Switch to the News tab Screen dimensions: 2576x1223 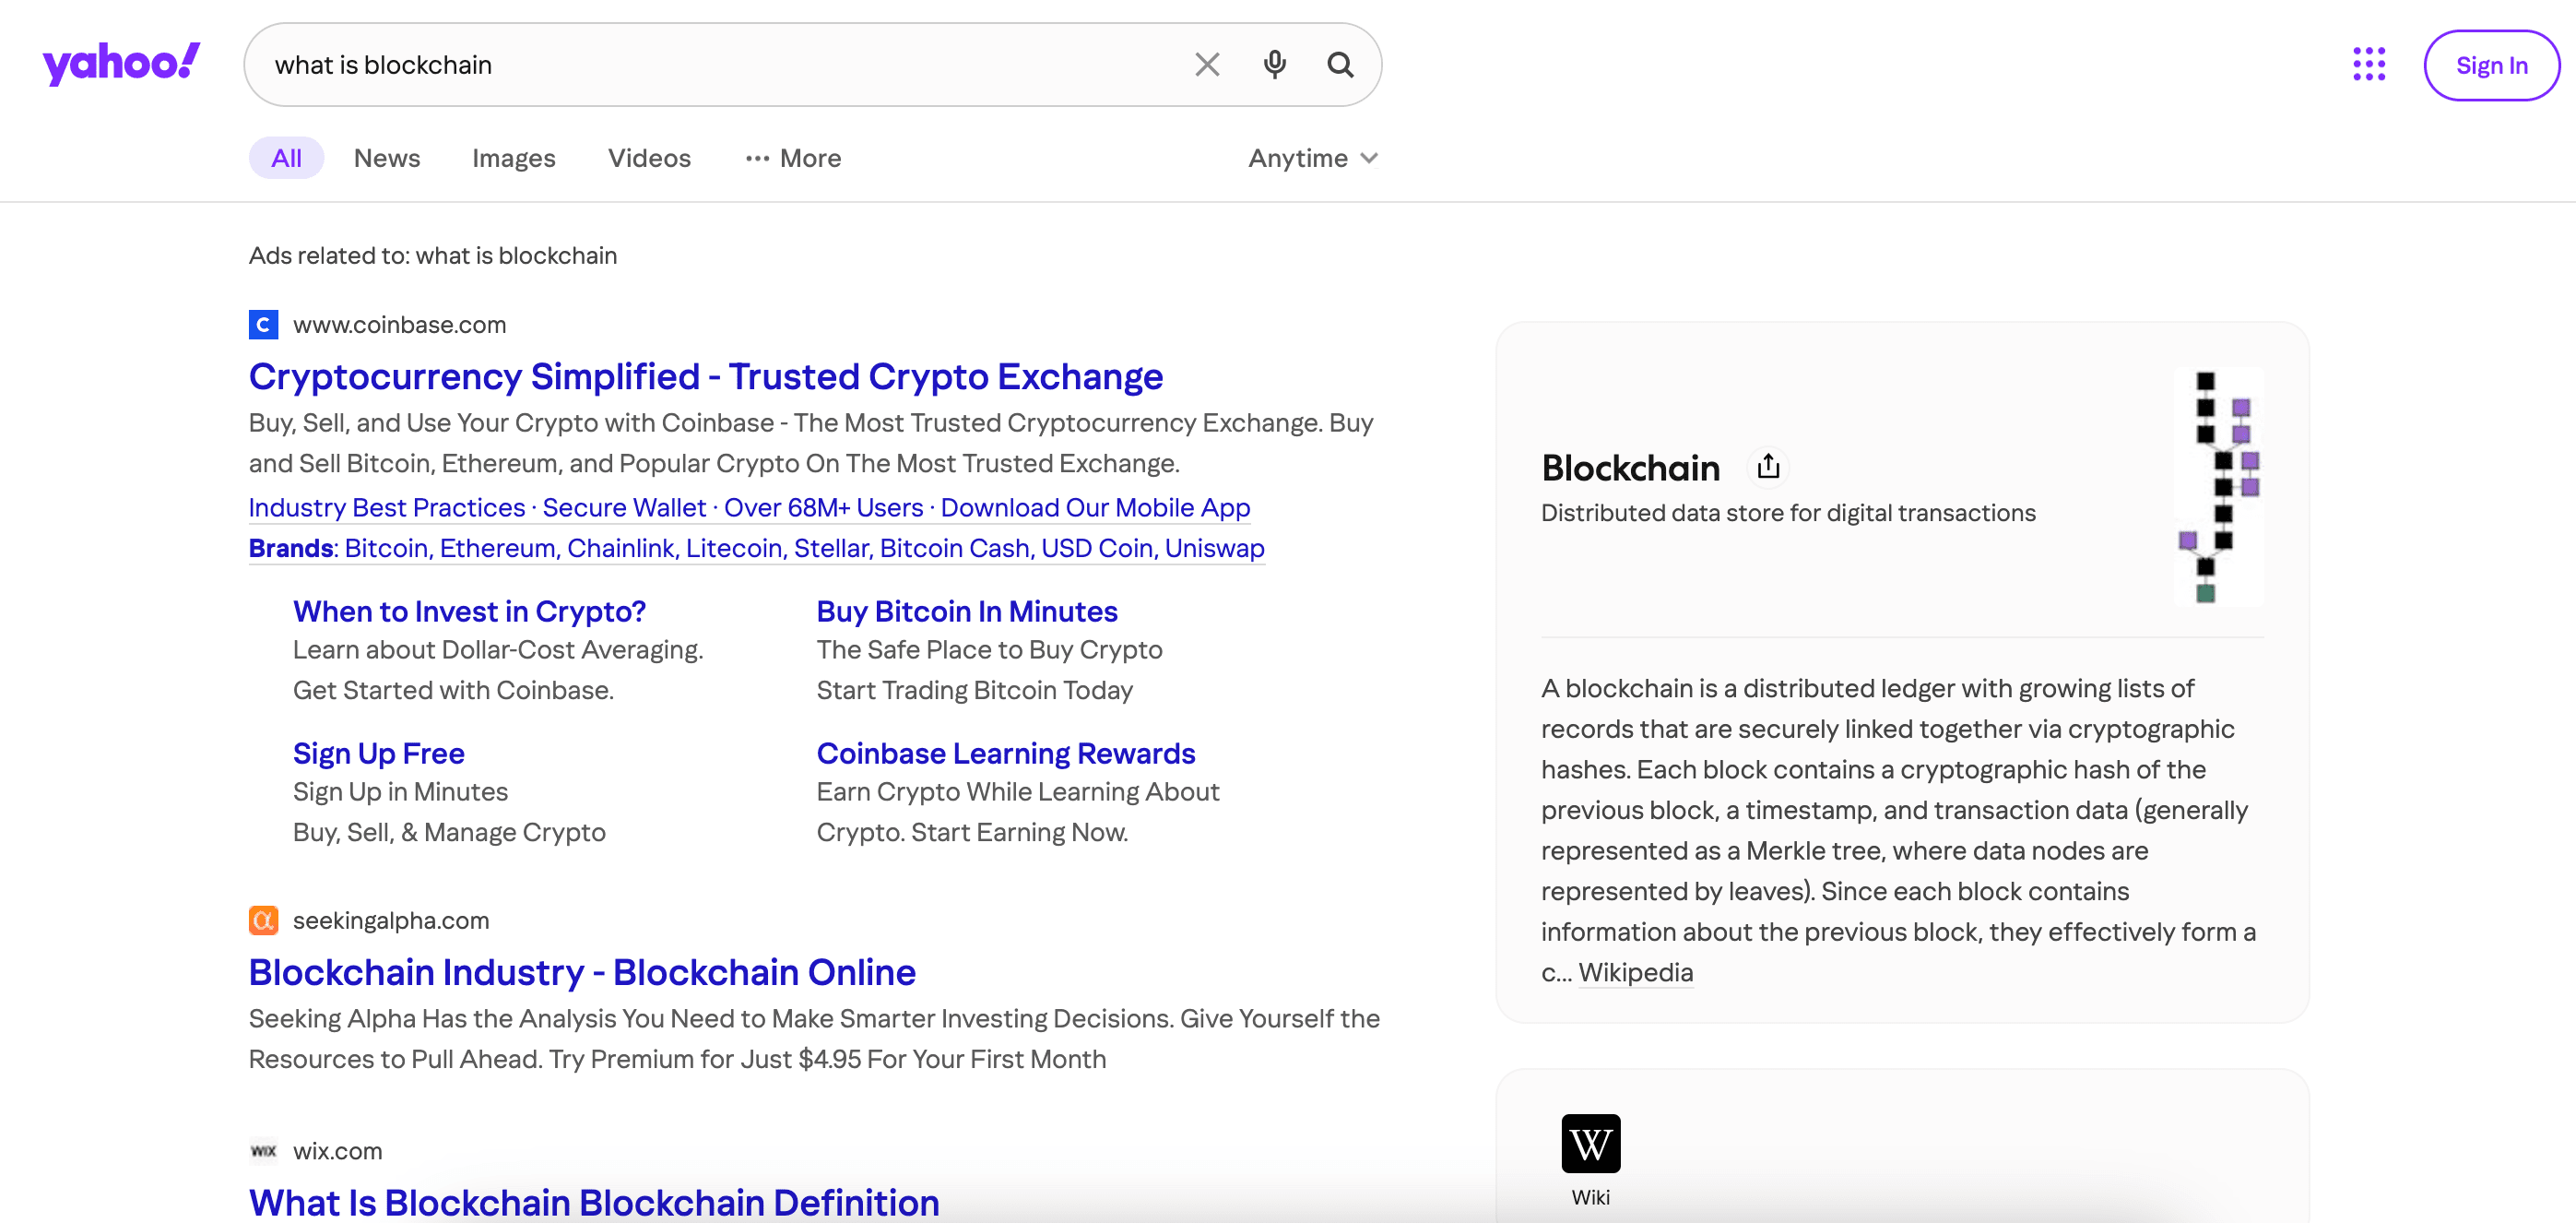click(x=386, y=158)
